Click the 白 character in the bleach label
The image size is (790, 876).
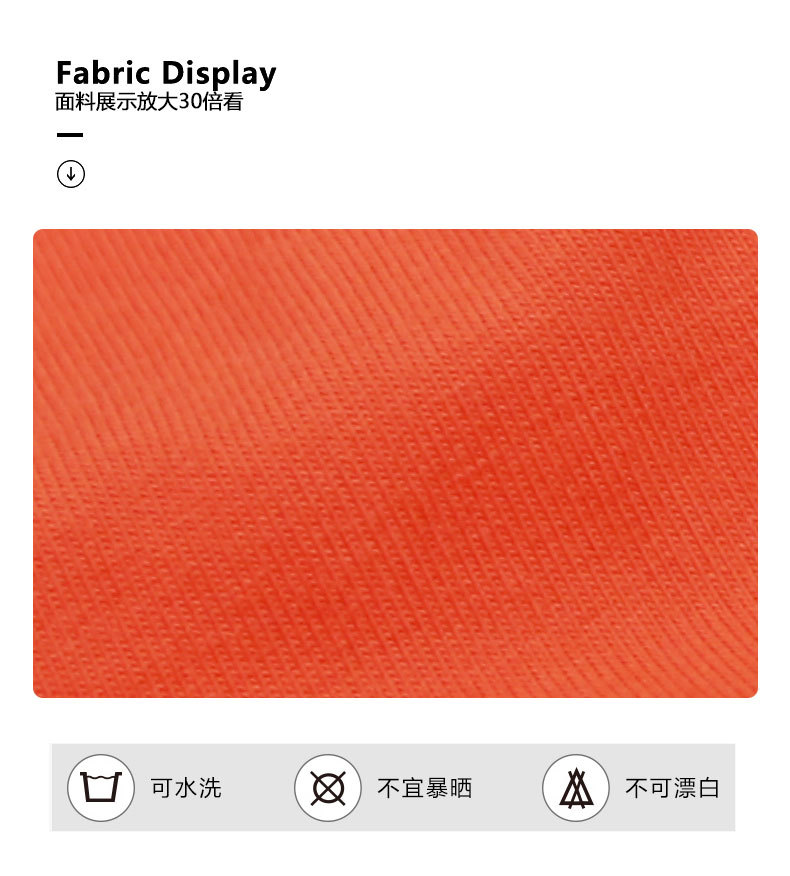(708, 788)
